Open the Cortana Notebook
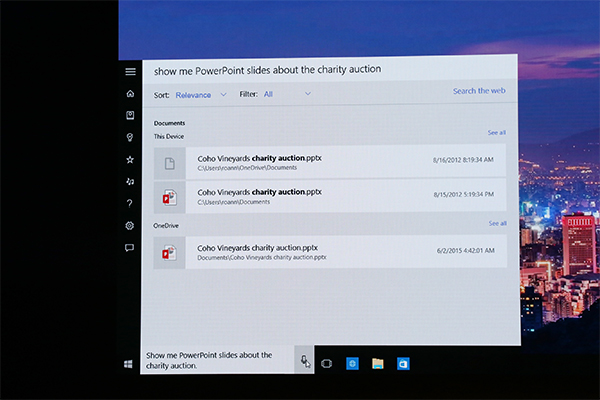The image size is (600, 400). pyautogui.click(x=130, y=115)
